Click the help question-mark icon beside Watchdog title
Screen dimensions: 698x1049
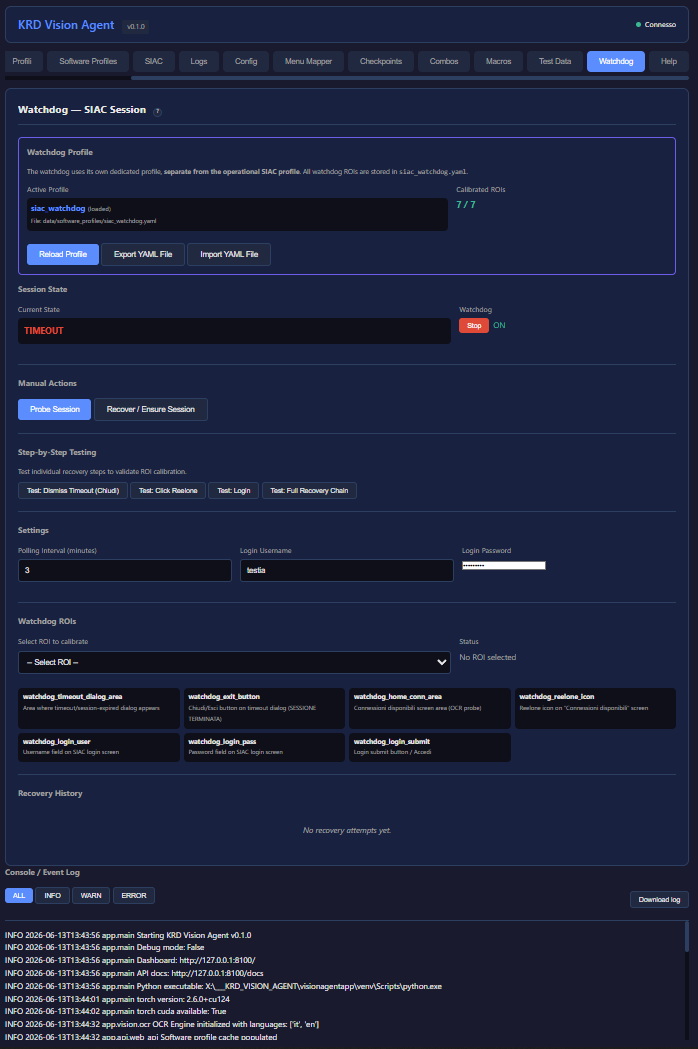tap(157, 112)
